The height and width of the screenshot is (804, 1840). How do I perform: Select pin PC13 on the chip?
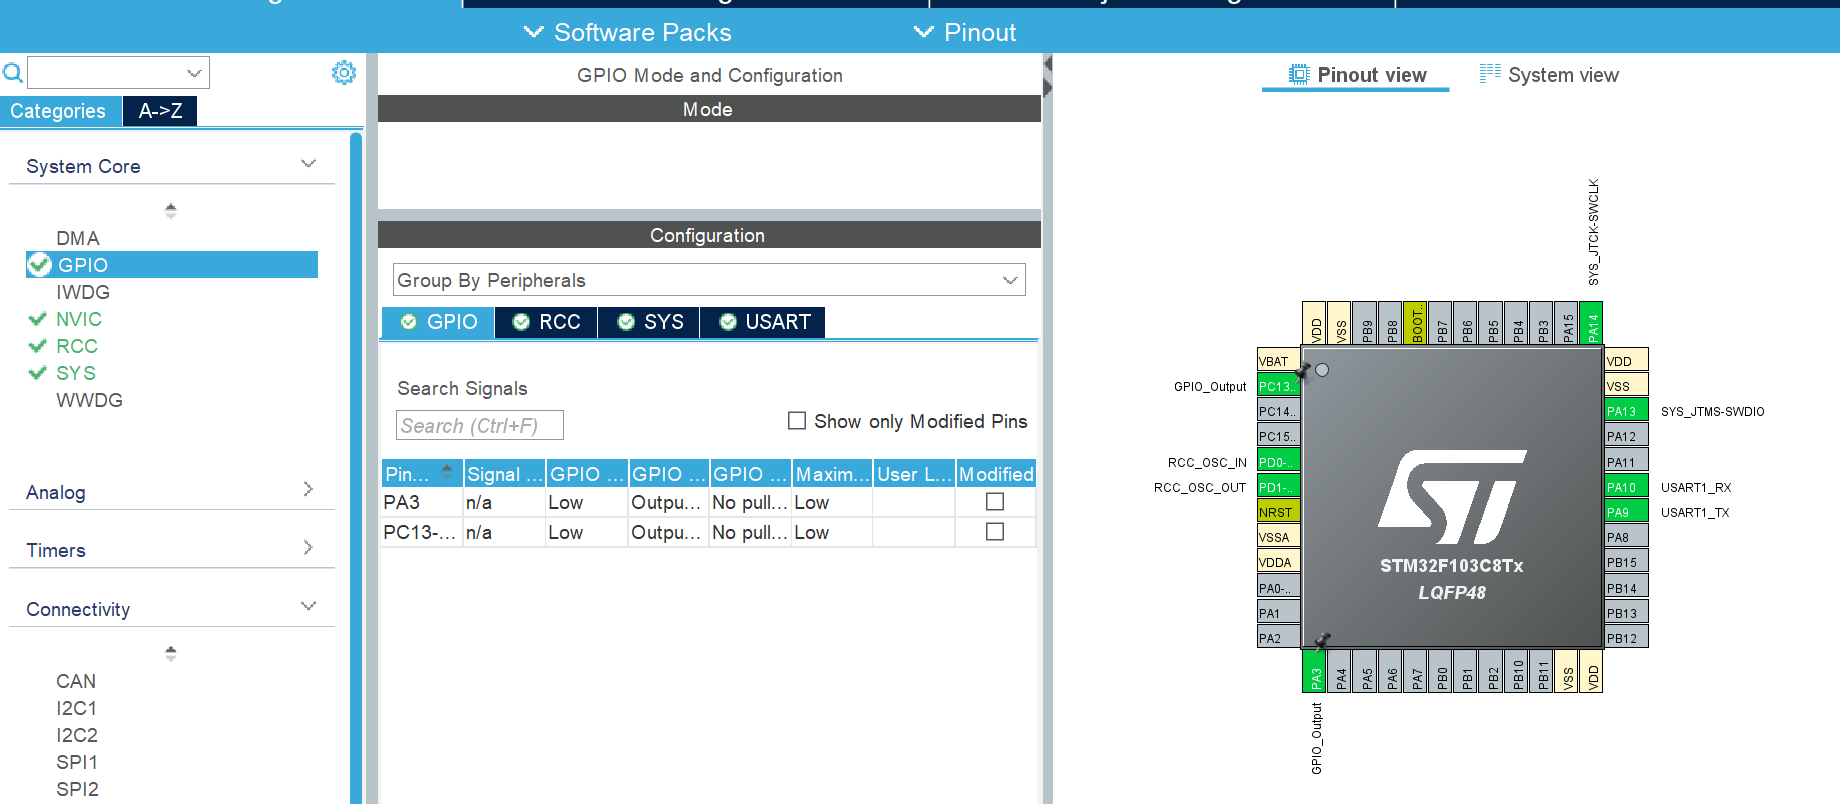[1278, 386]
